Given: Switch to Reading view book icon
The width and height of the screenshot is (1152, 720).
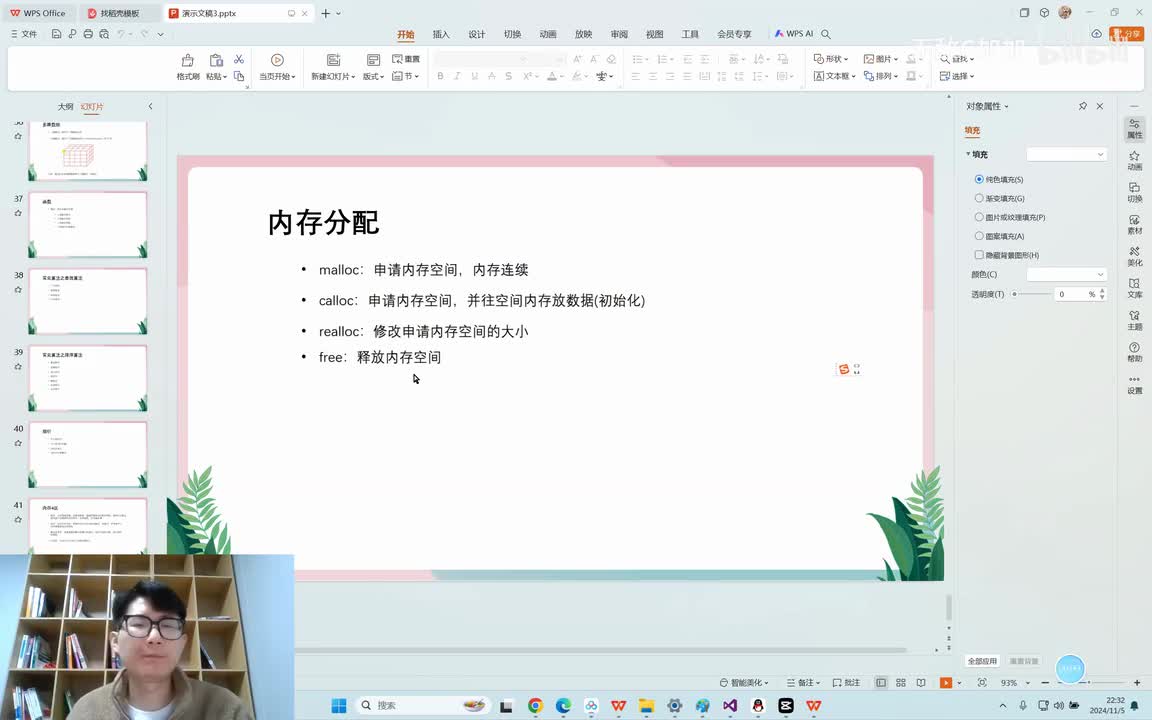Looking at the screenshot, I should tap(921, 683).
